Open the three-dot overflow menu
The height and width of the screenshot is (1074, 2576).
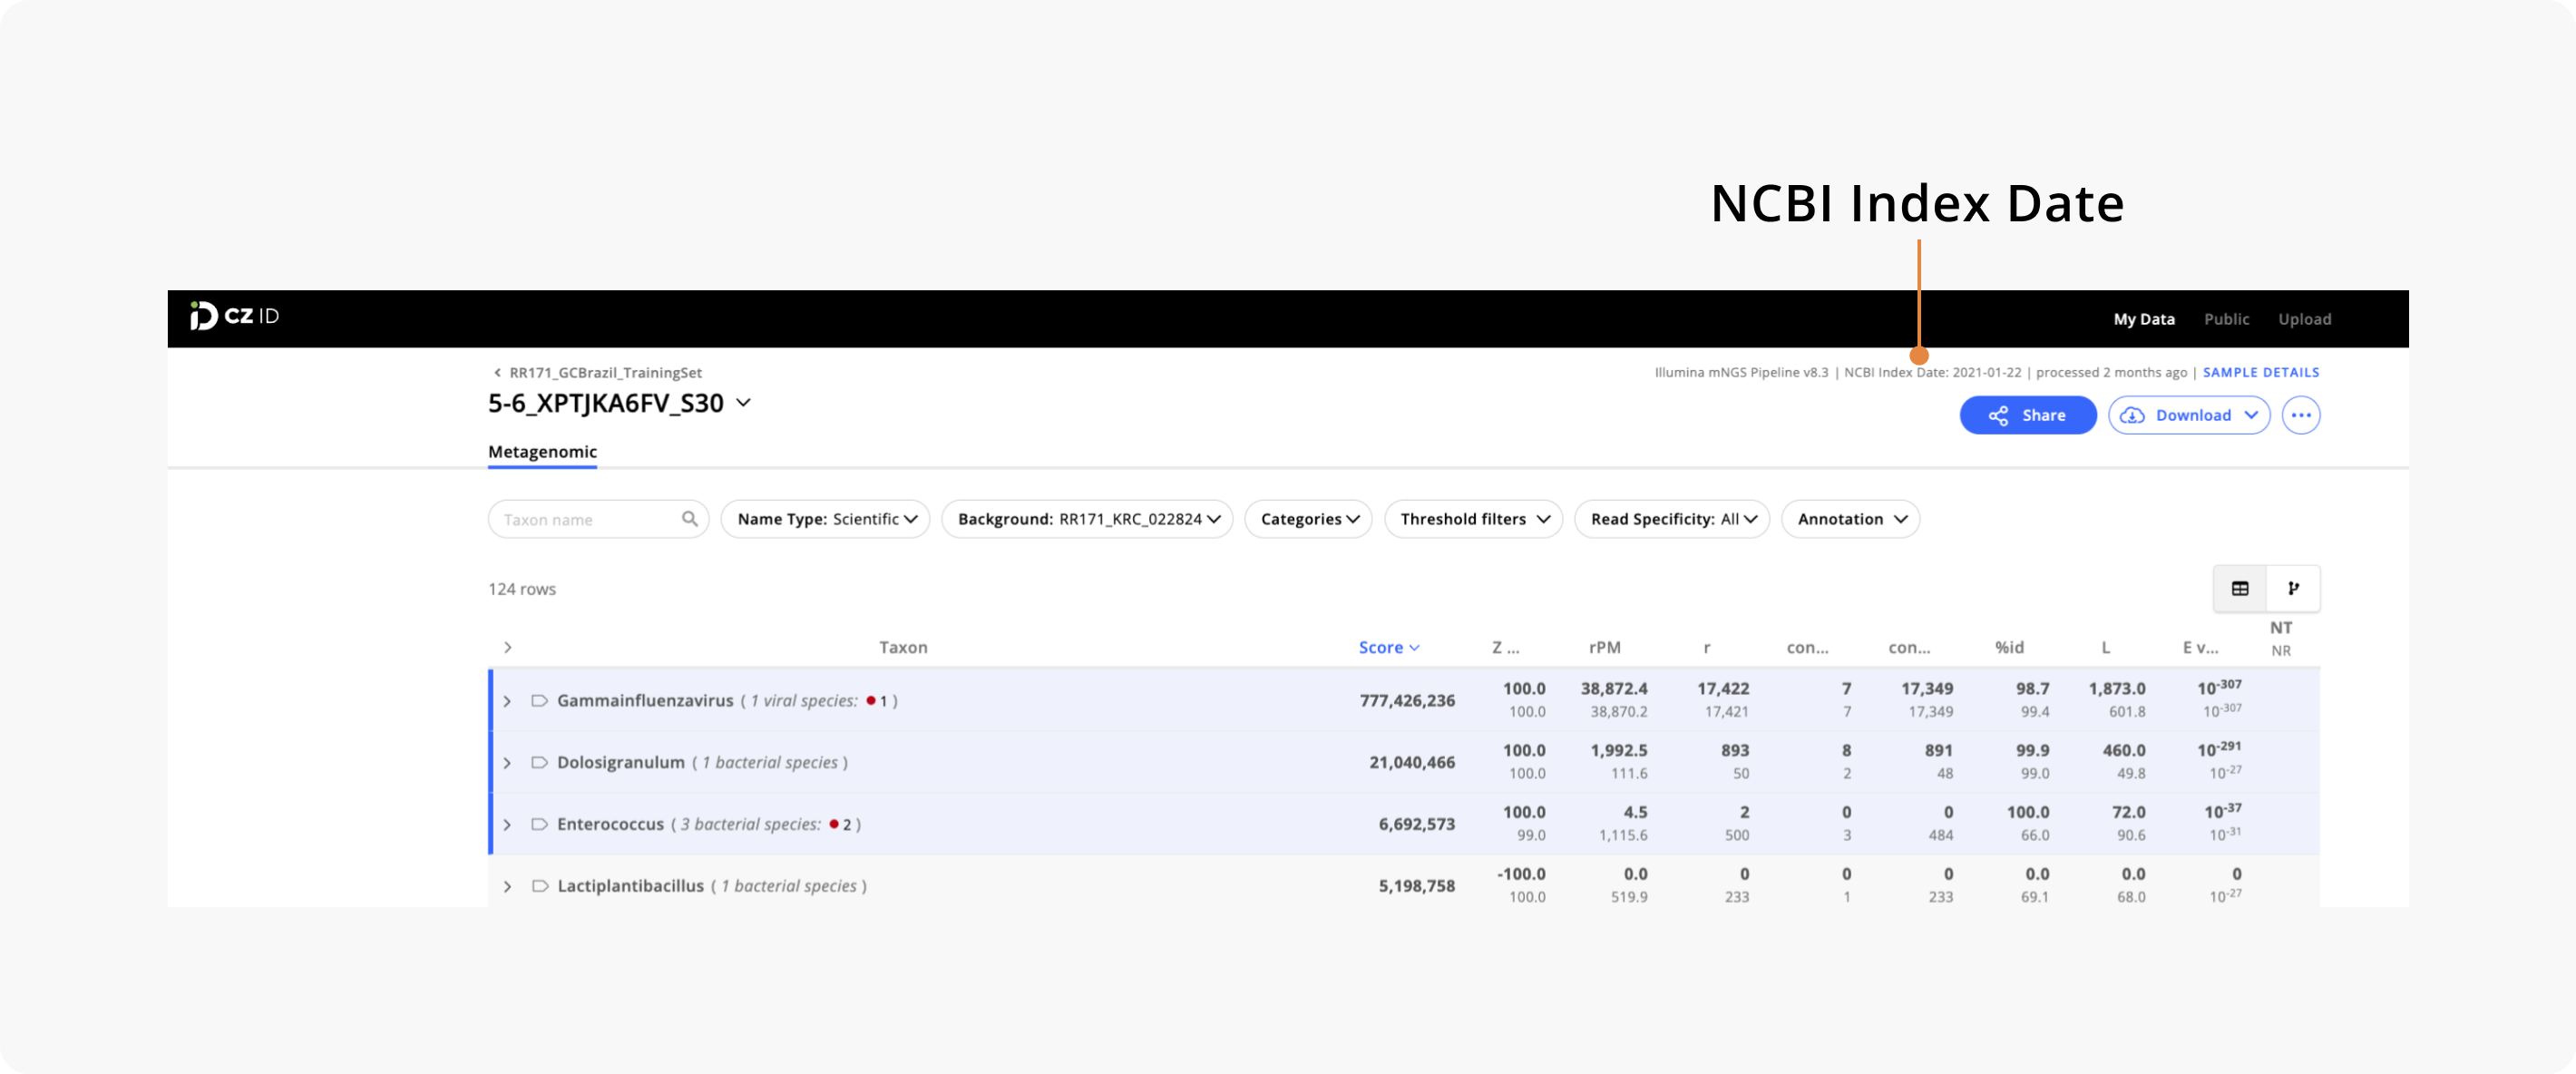click(2301, 415)
